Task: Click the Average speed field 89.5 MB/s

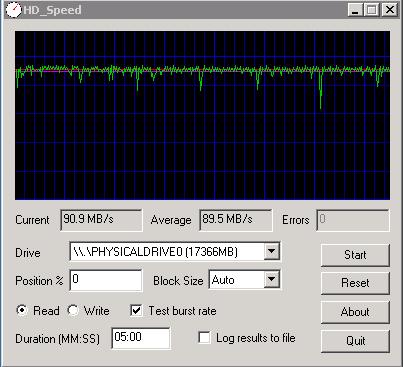Action: click(235, 220)
